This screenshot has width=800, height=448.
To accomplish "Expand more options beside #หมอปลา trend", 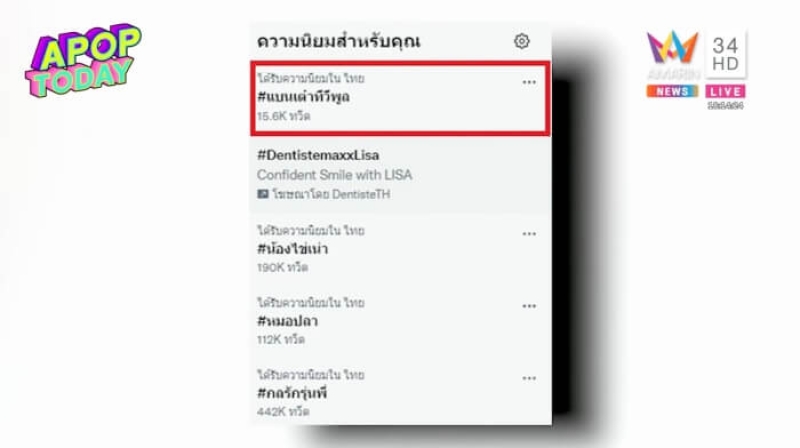I will pos(529,306).
